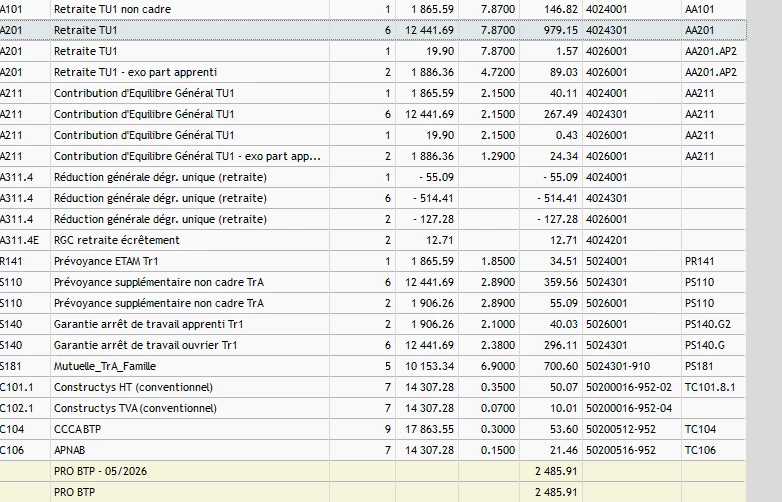Screen dimensions: 782x502
Task: Select the CCCA BTP row
Action: 373,429
